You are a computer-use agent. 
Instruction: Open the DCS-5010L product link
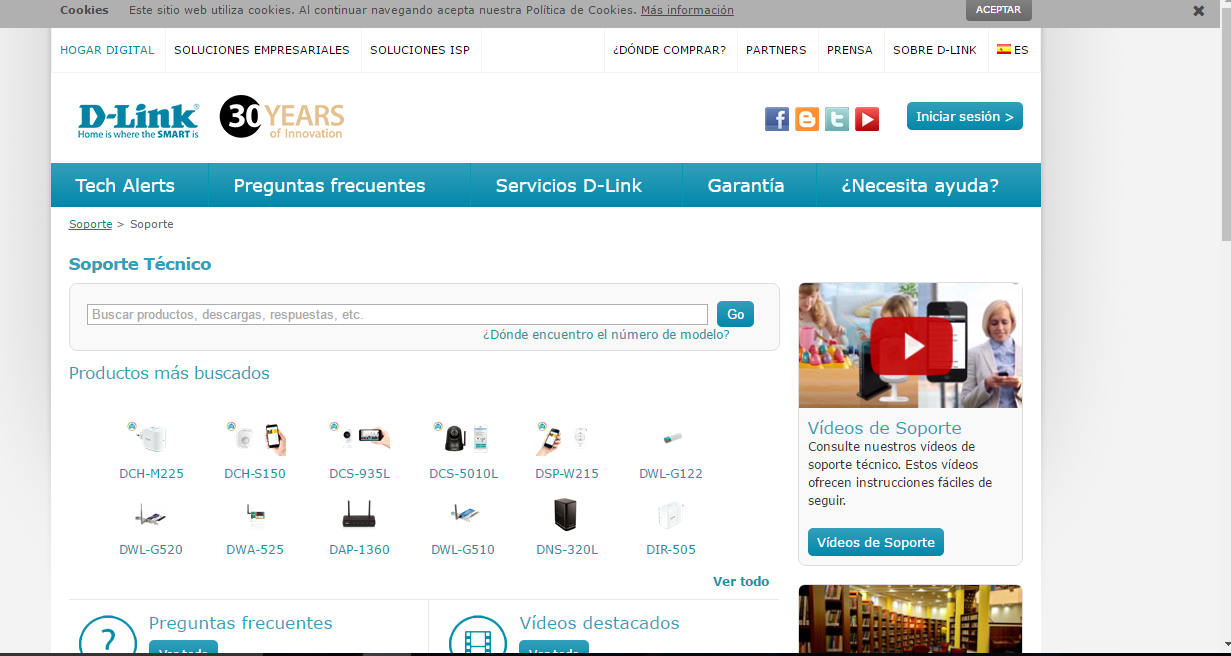click(463, 474)
